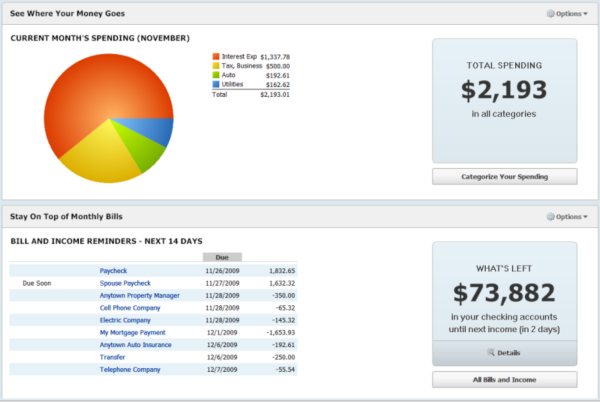Open Options menu in Stay On Top of Monthly Bills
The image size is (600, 402).
(x=567, y=217)
